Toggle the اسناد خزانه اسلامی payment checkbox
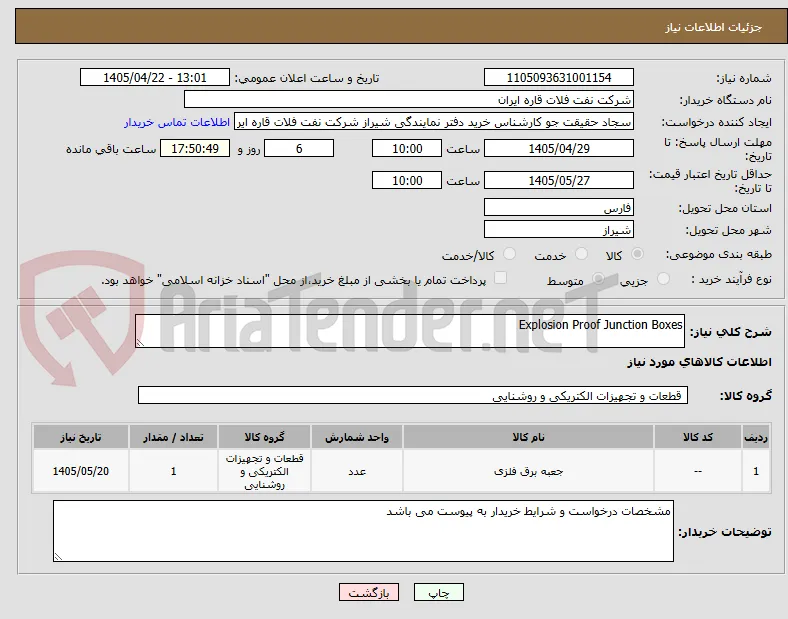Image resolution: width=788 pixels, height=619 pixels. tap(501, 278)
